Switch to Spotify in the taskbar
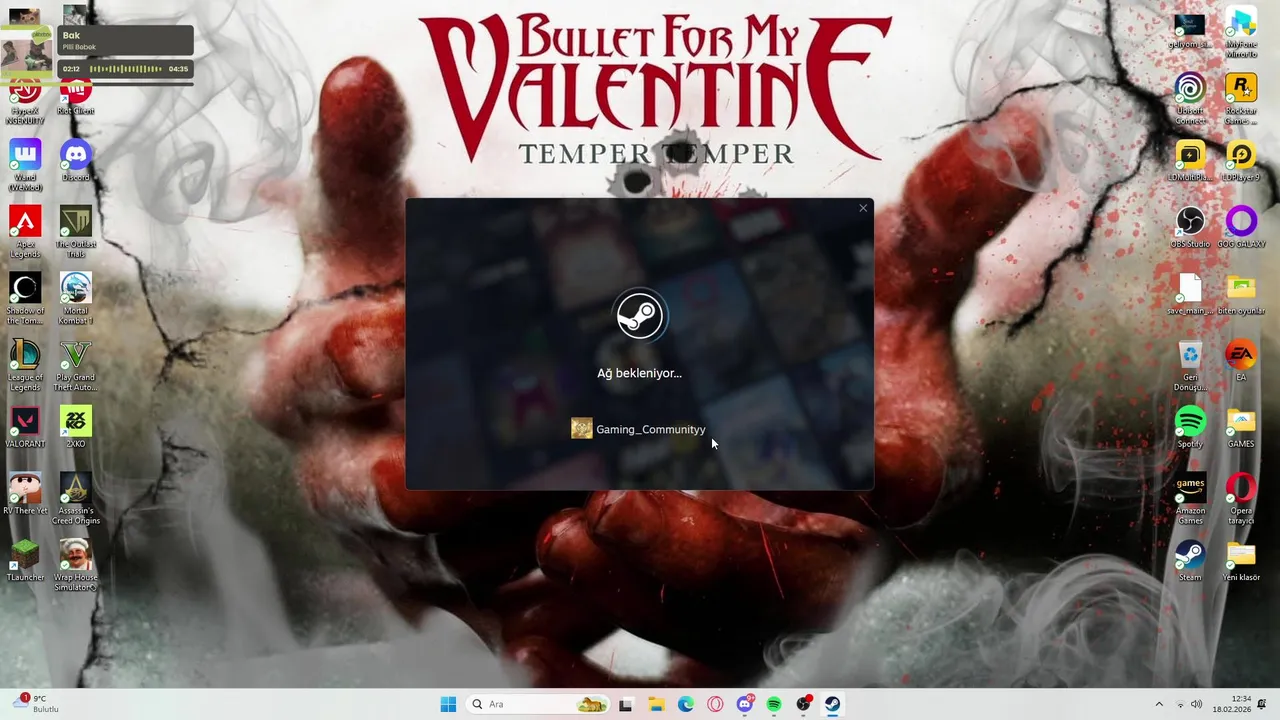Viewport: 1280px width, 720px height. point(774,704)
